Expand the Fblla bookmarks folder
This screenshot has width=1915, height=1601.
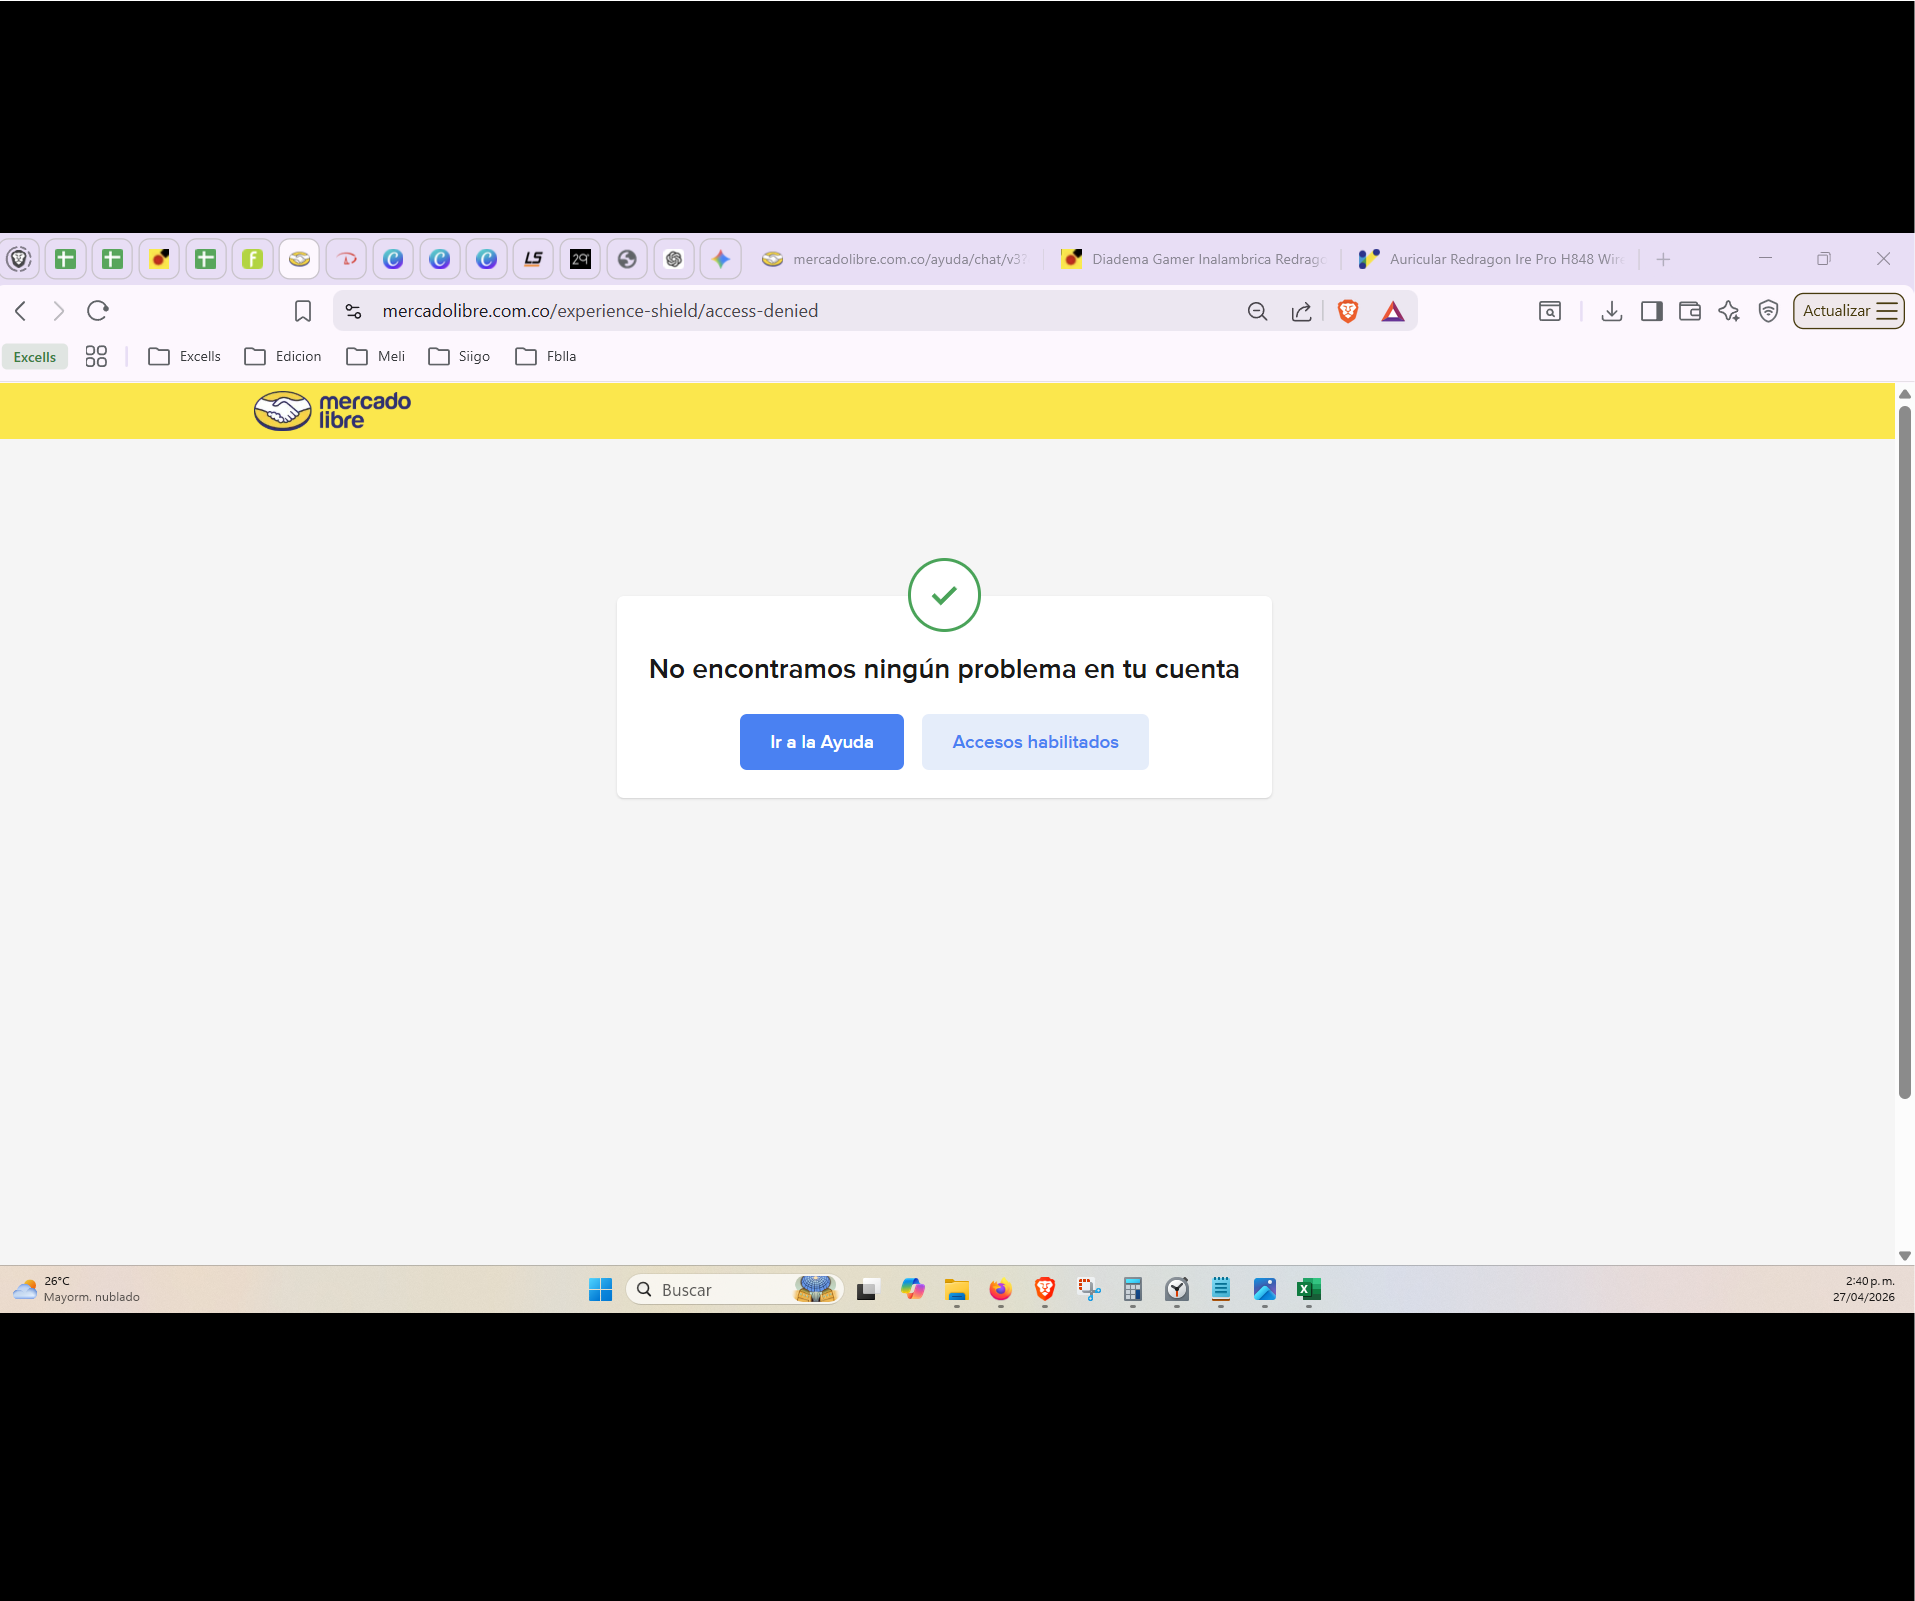[546, 356]
